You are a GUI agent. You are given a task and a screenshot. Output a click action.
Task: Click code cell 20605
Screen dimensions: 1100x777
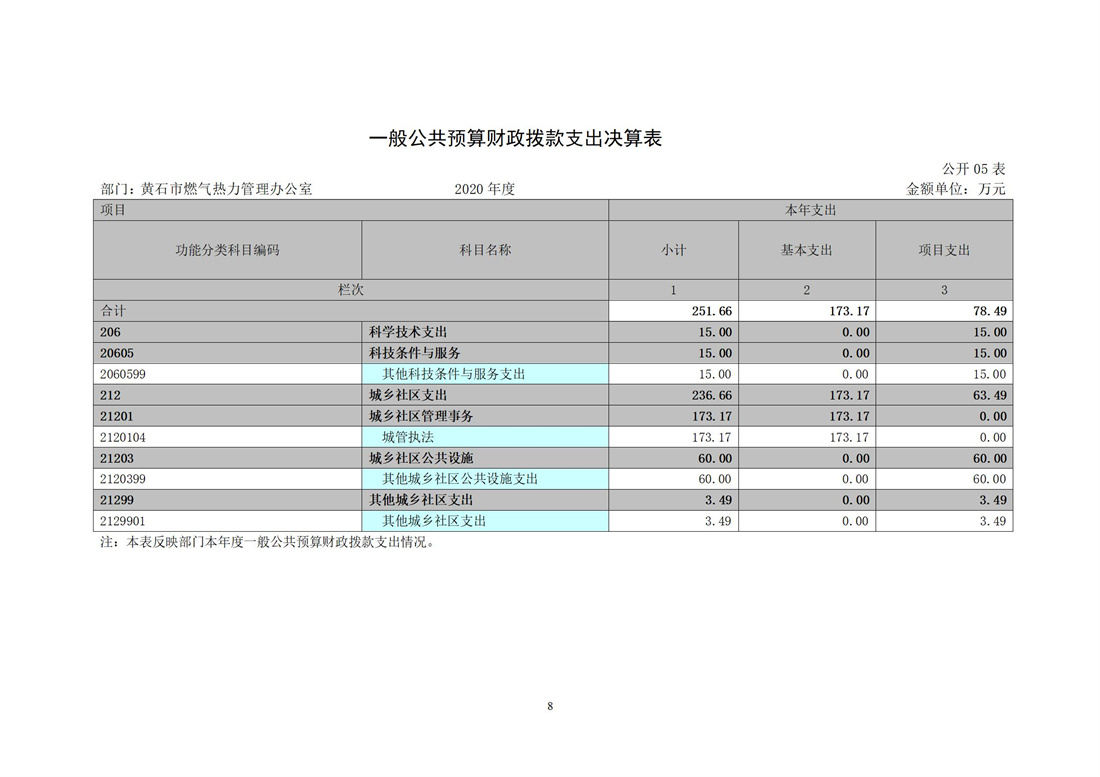pyautogui.click(x=227, y=353)
